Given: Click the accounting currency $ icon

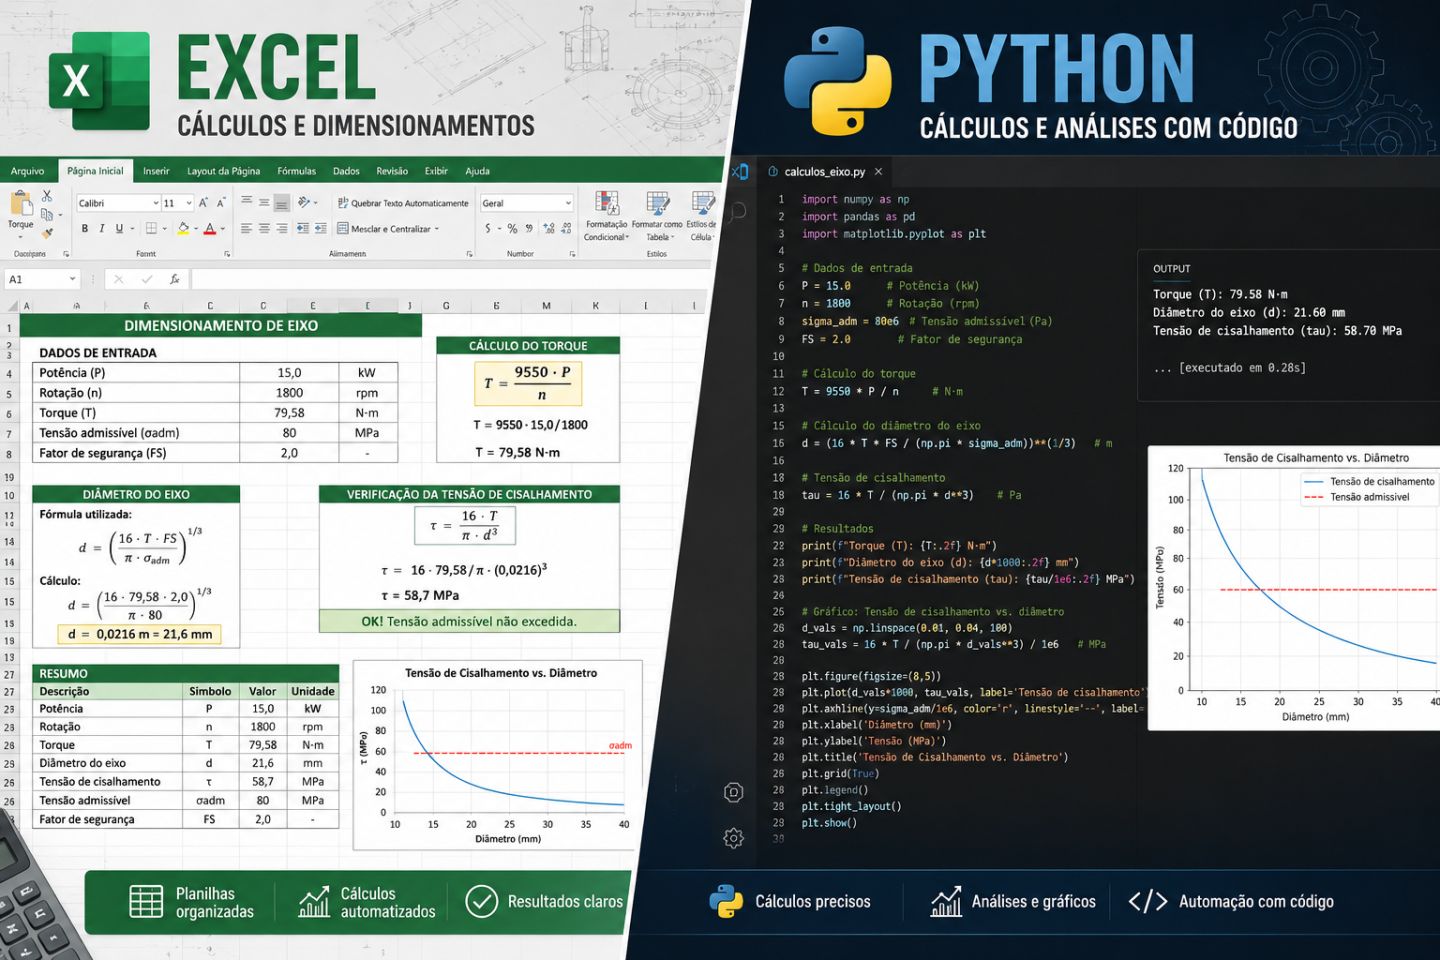Looking at the screenshot, I should pyautogui.click(x=488, y=228).
